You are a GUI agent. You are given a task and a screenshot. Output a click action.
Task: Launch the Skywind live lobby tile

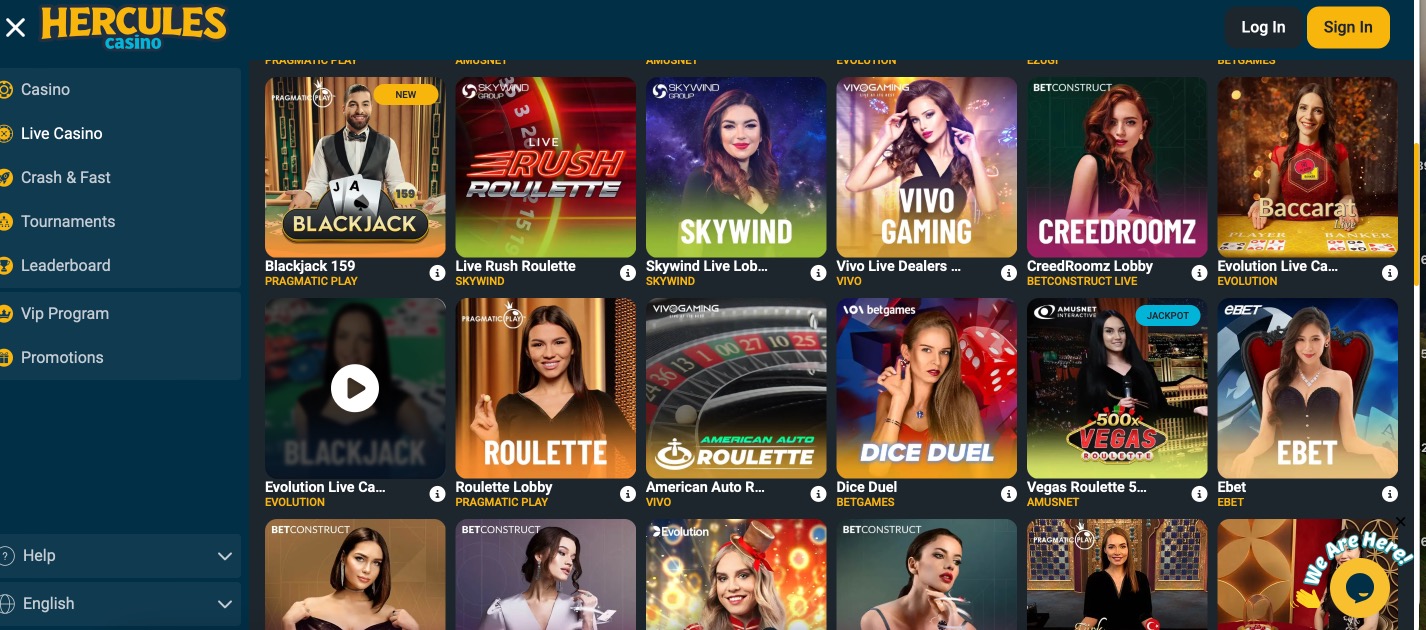click(x=736, y=167)
